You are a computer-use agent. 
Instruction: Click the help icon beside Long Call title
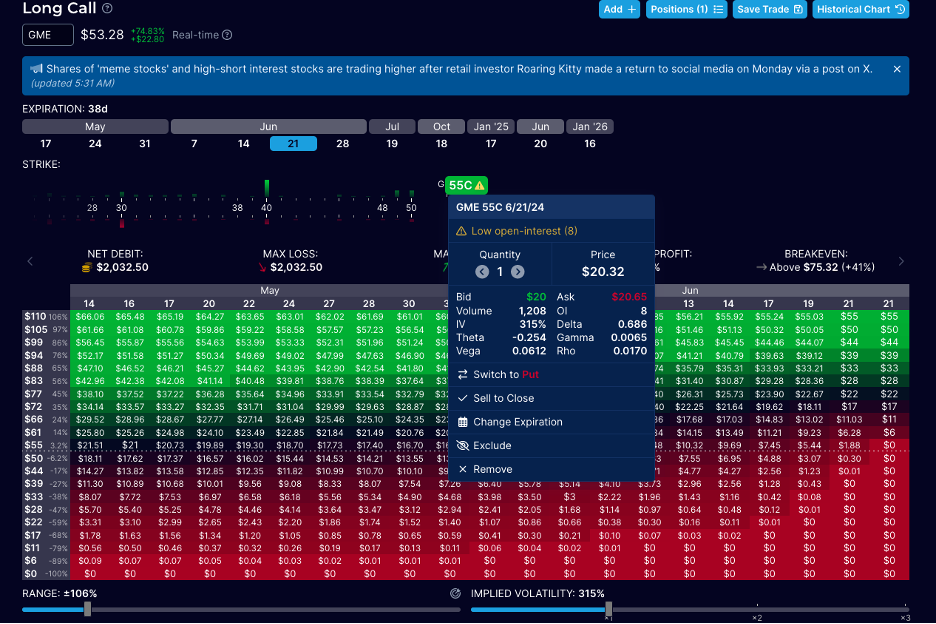(107, 8)
